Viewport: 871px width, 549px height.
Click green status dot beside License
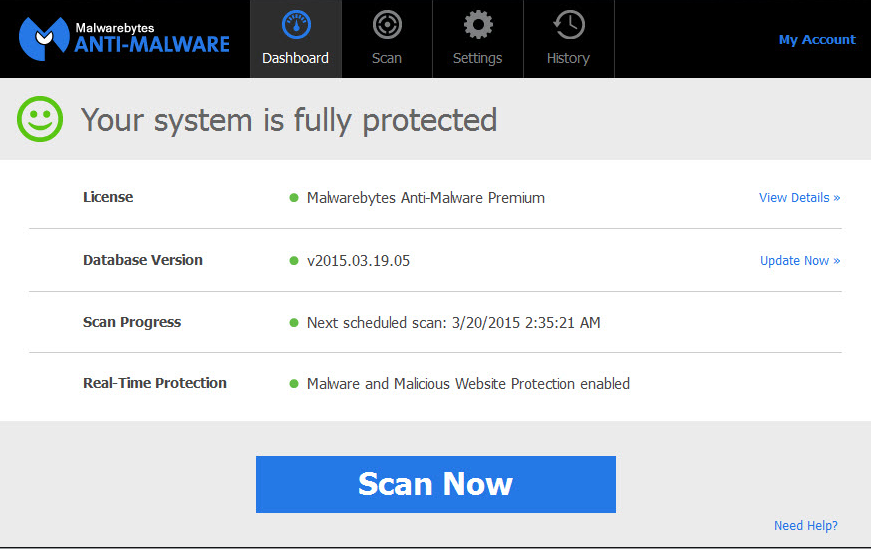pos(294,198)
